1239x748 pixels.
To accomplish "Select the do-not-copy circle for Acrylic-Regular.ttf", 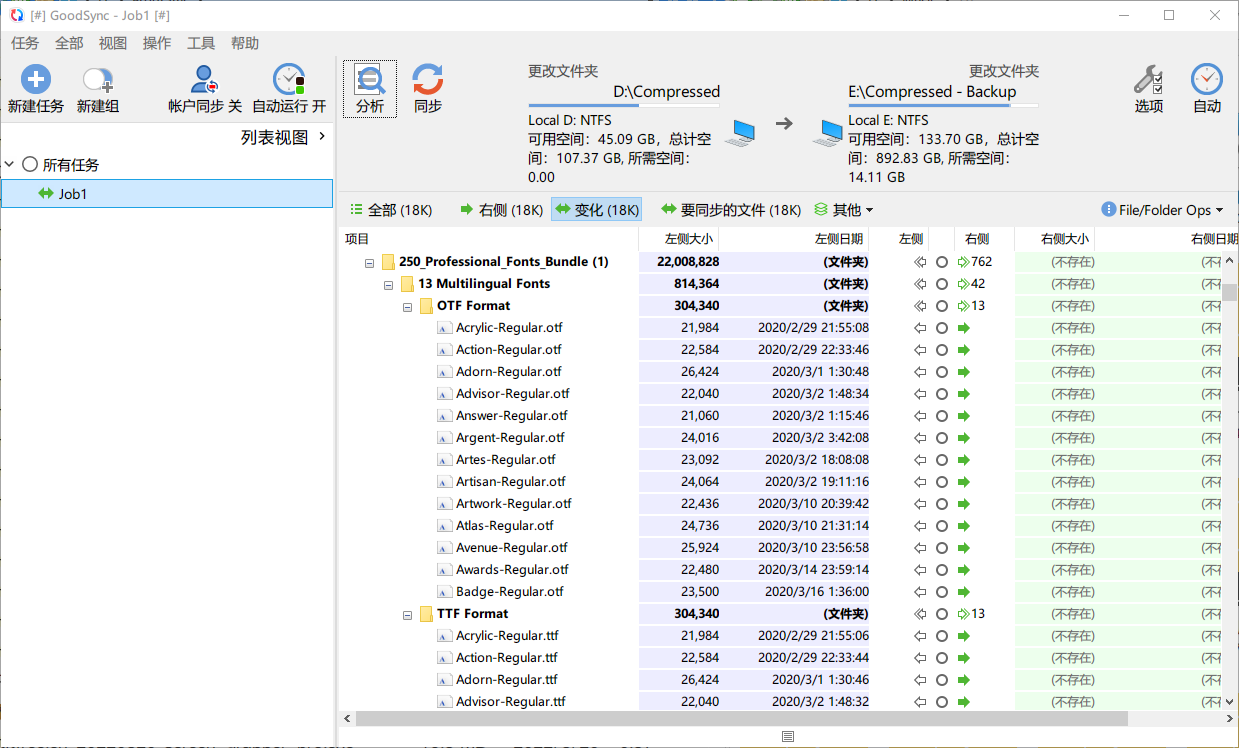I will point(942,636).
